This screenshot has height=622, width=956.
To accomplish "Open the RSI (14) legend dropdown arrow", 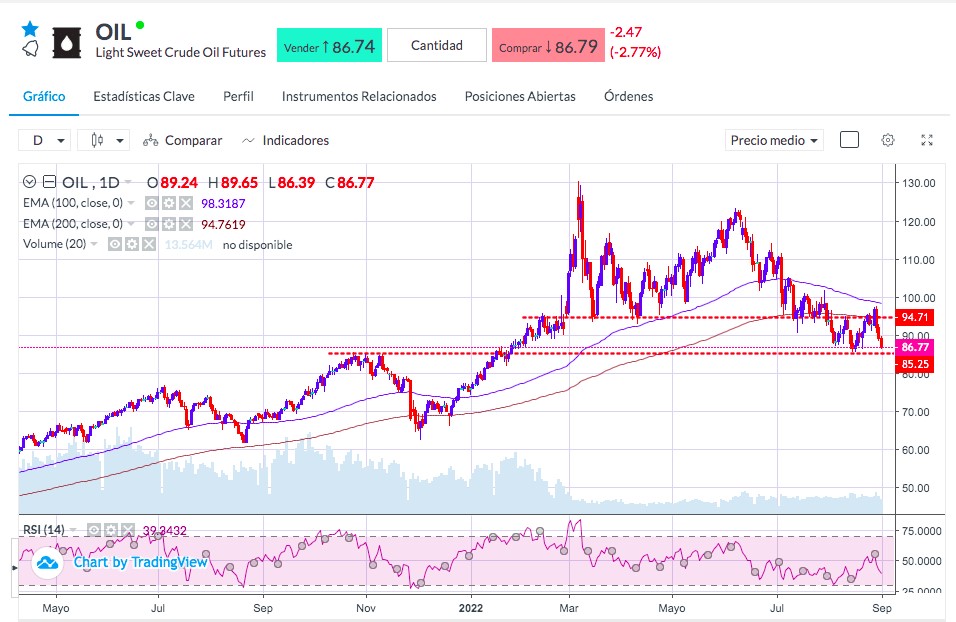I will [x=73, y=529].
